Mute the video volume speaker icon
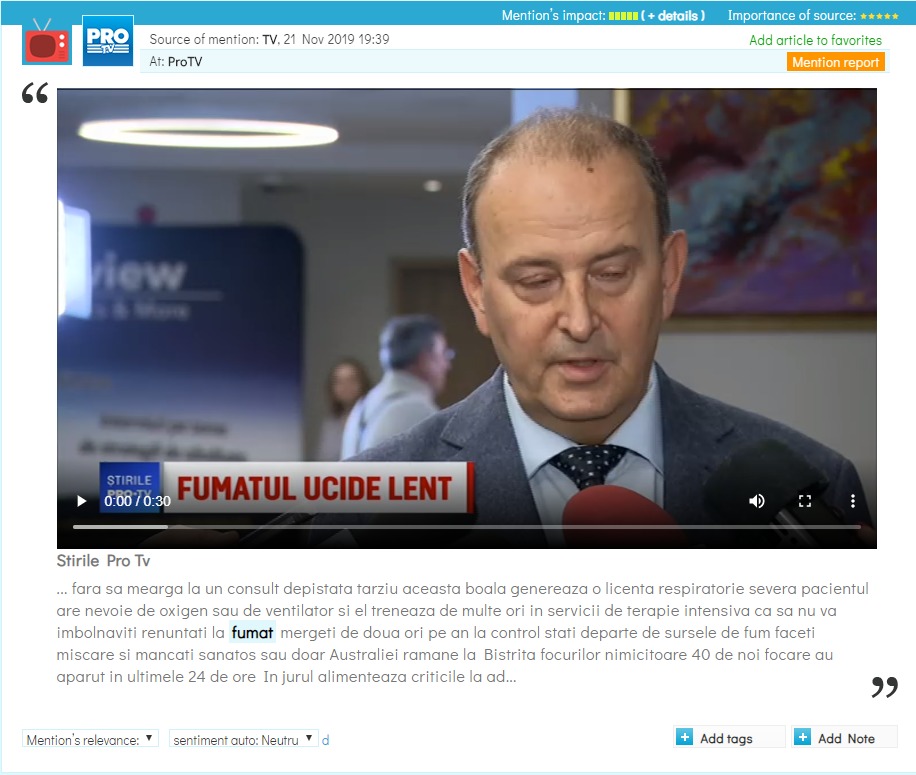Screen dimensions: 916x775 coord(757,501)
